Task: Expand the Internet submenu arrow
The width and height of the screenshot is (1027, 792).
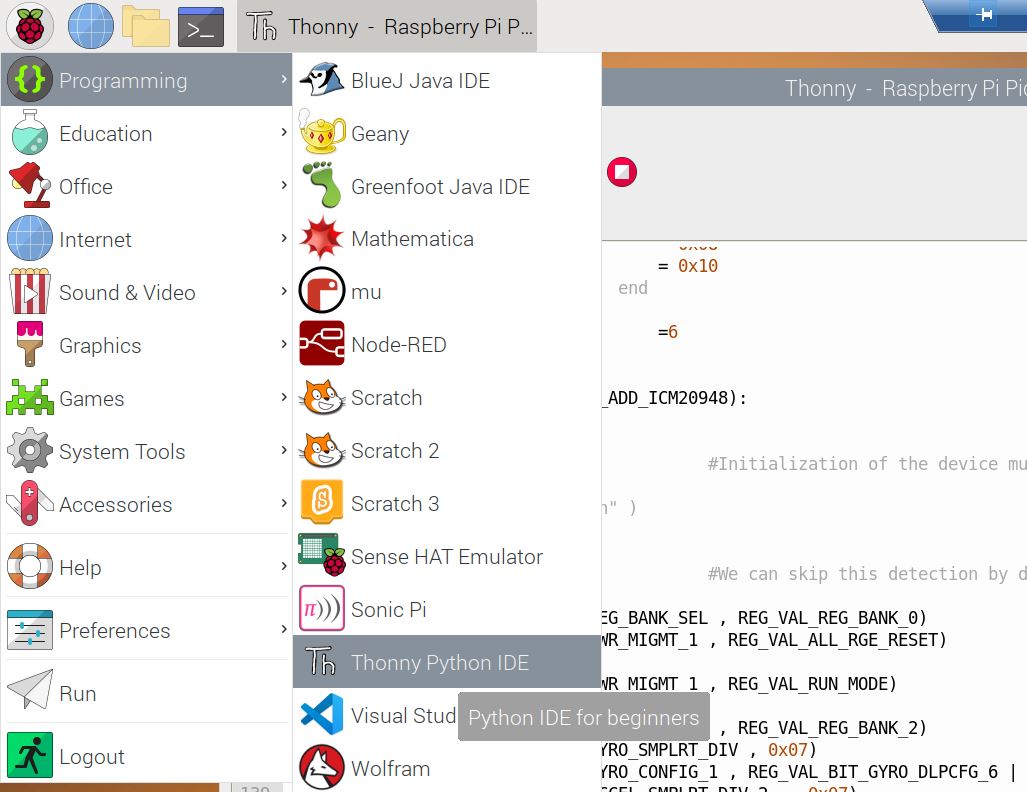Action: (284, 238)
